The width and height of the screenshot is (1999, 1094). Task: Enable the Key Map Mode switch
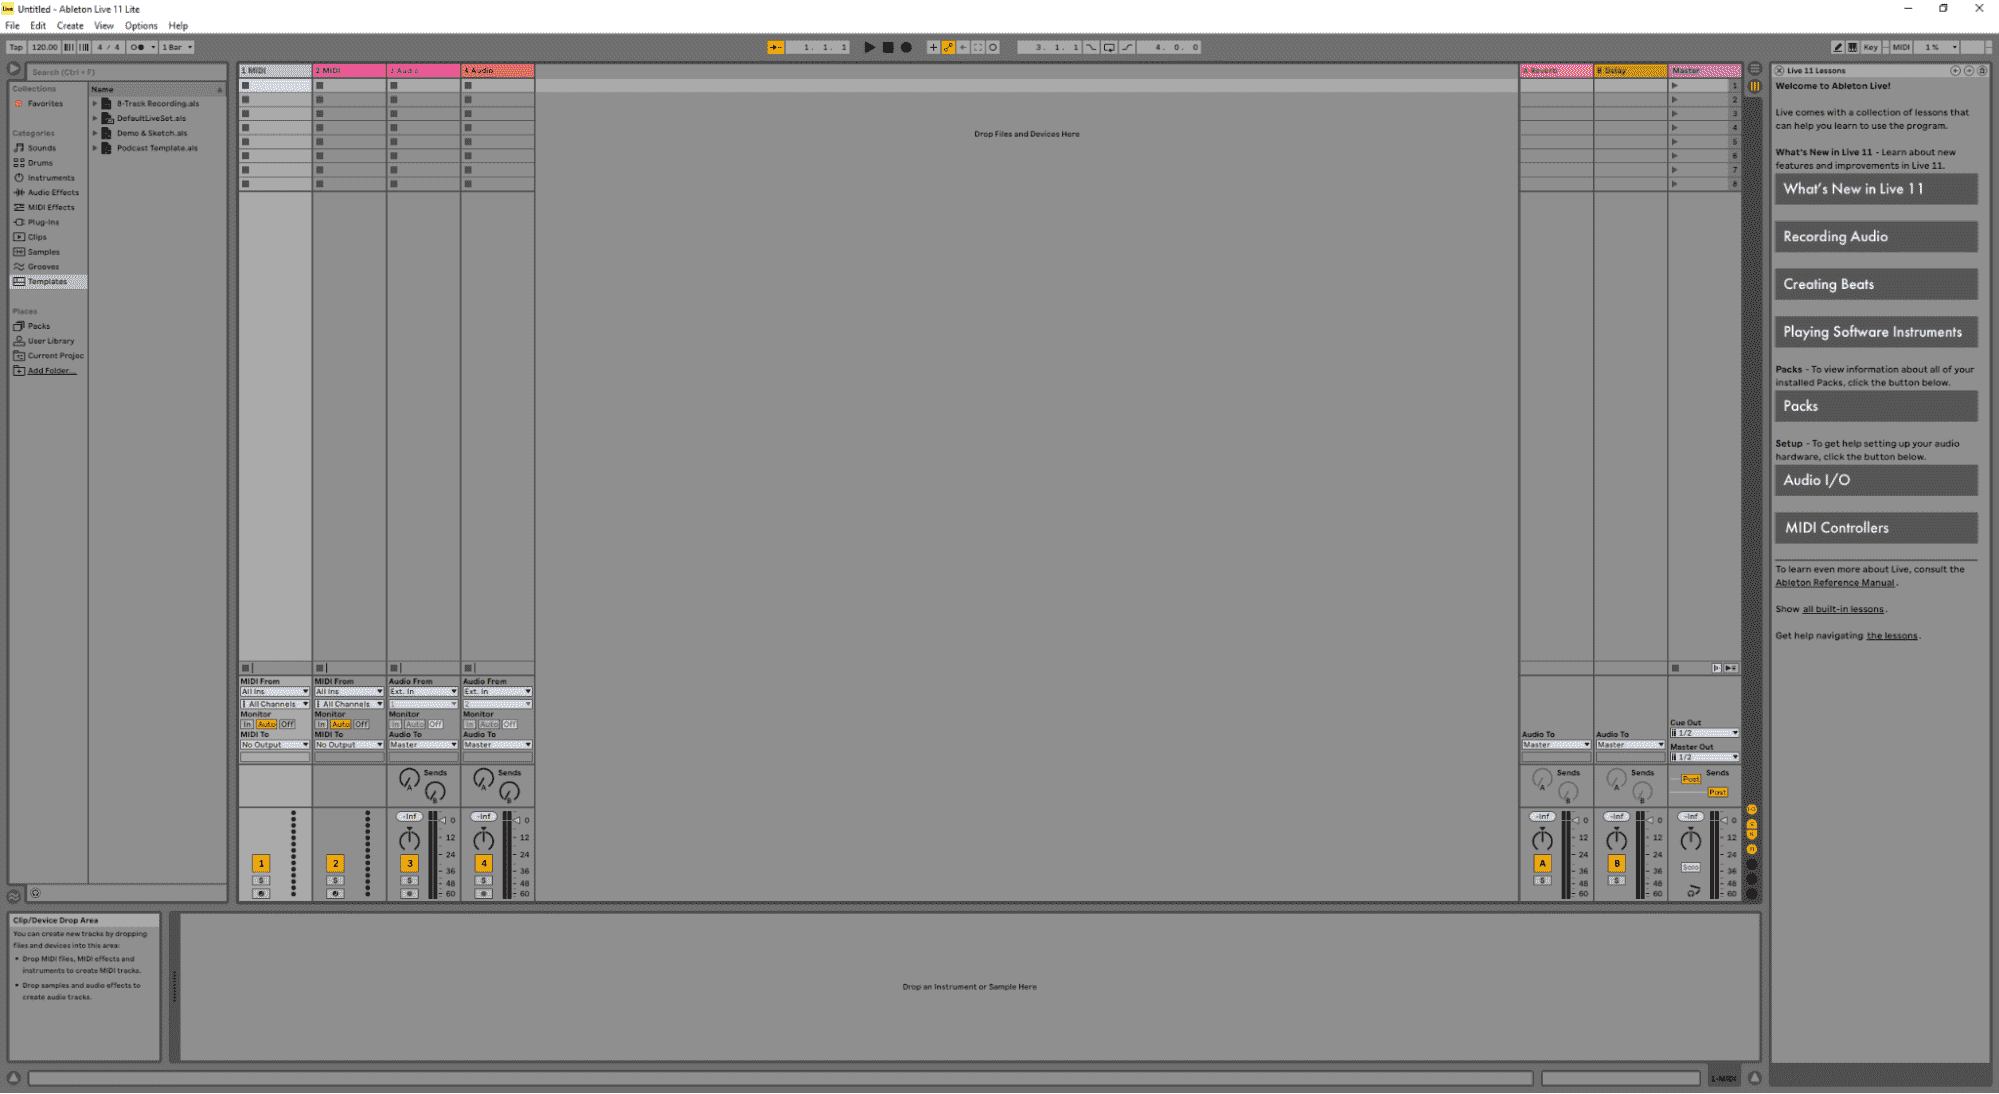click(1870, 47)
